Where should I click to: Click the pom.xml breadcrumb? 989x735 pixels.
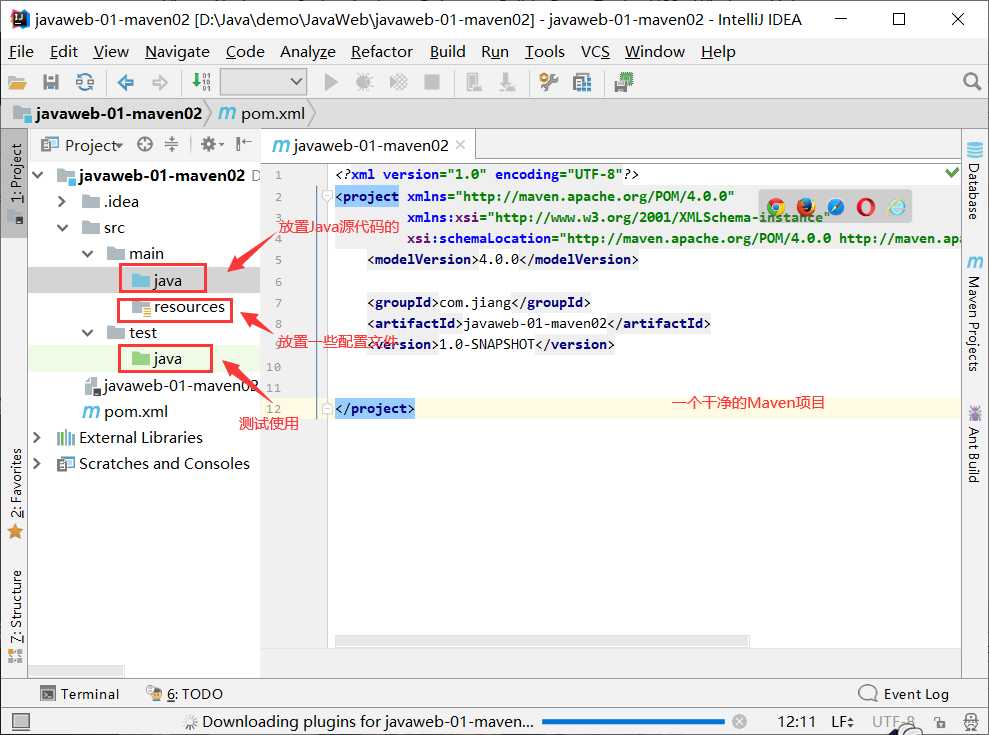tap(262, 114)
